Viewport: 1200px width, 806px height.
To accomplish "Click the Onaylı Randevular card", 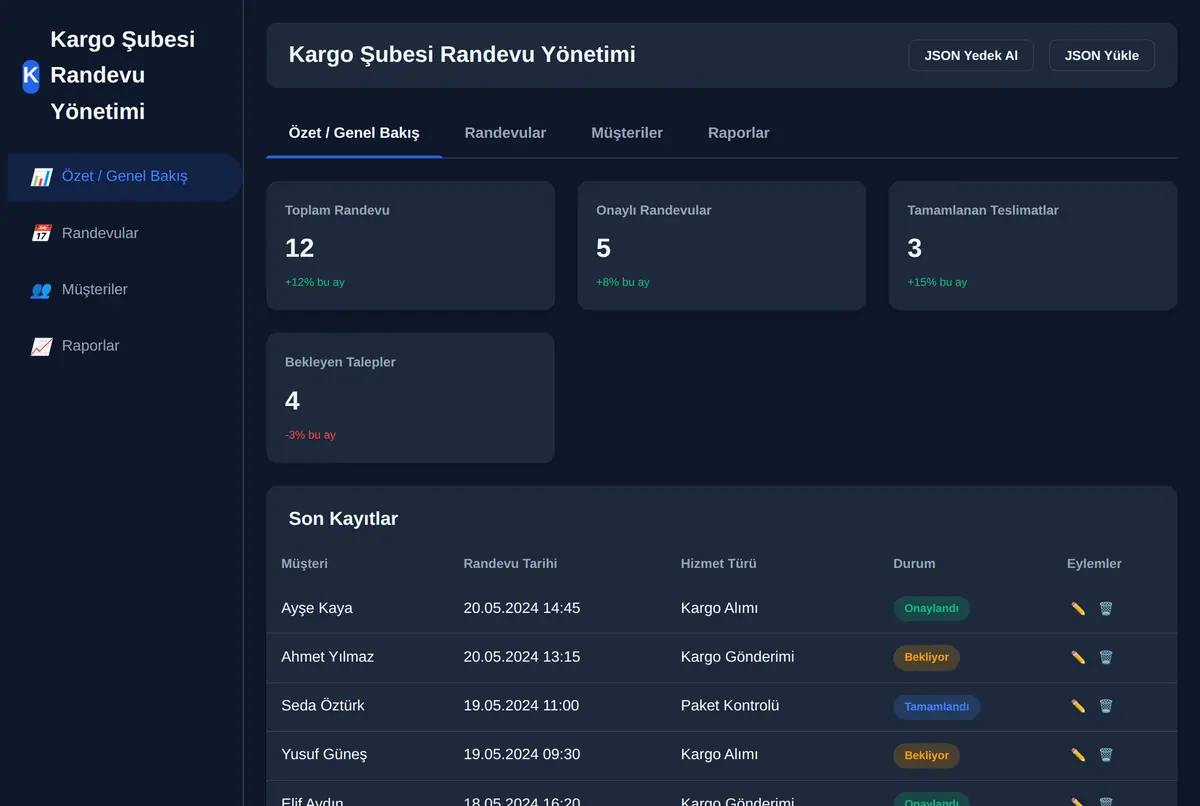I will pos(722,245).
